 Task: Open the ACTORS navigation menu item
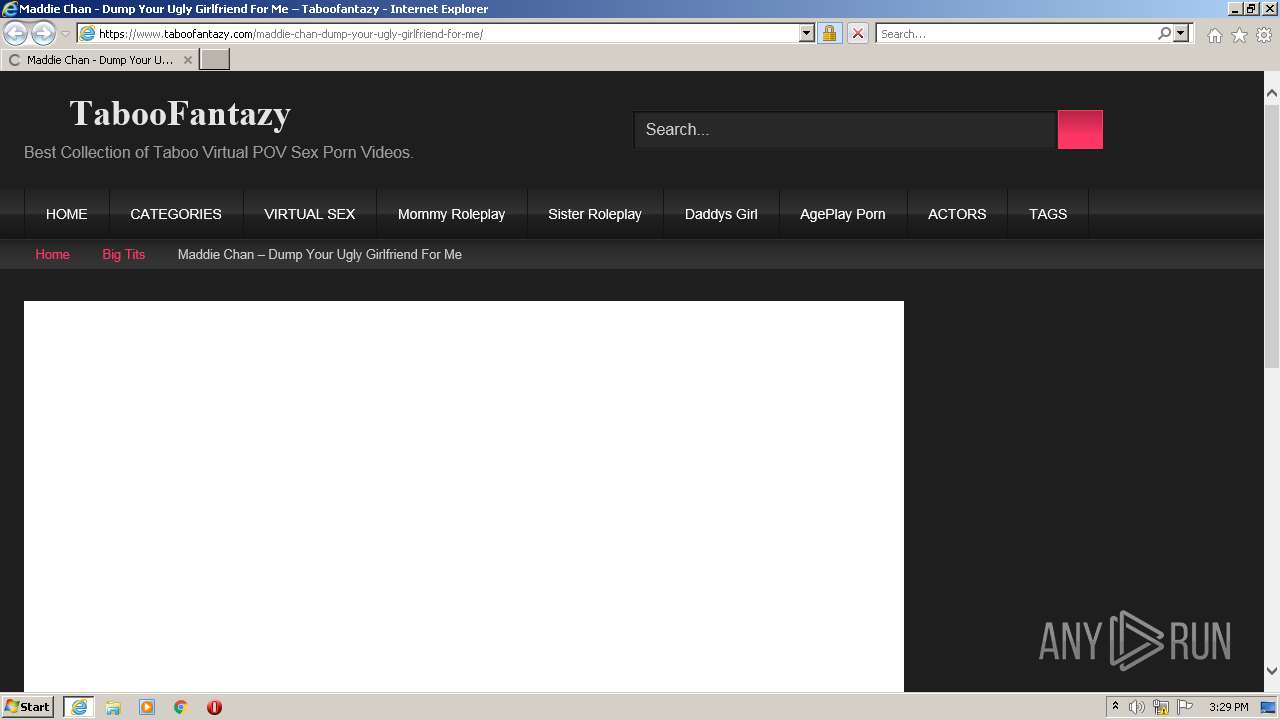tap(957, 214)
